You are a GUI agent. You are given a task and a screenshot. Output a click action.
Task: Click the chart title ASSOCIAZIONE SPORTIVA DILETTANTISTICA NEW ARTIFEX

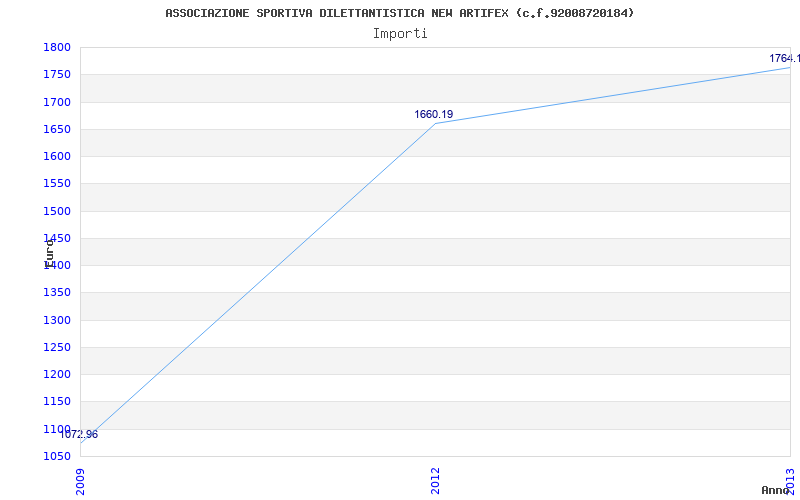[x=399, y=13]
